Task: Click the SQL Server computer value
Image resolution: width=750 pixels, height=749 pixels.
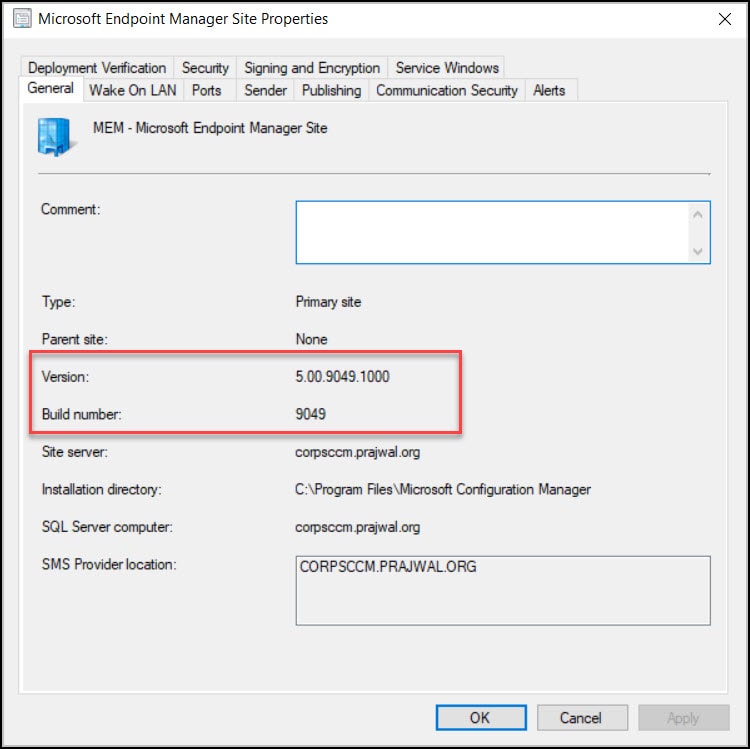Action: [358, 527]
